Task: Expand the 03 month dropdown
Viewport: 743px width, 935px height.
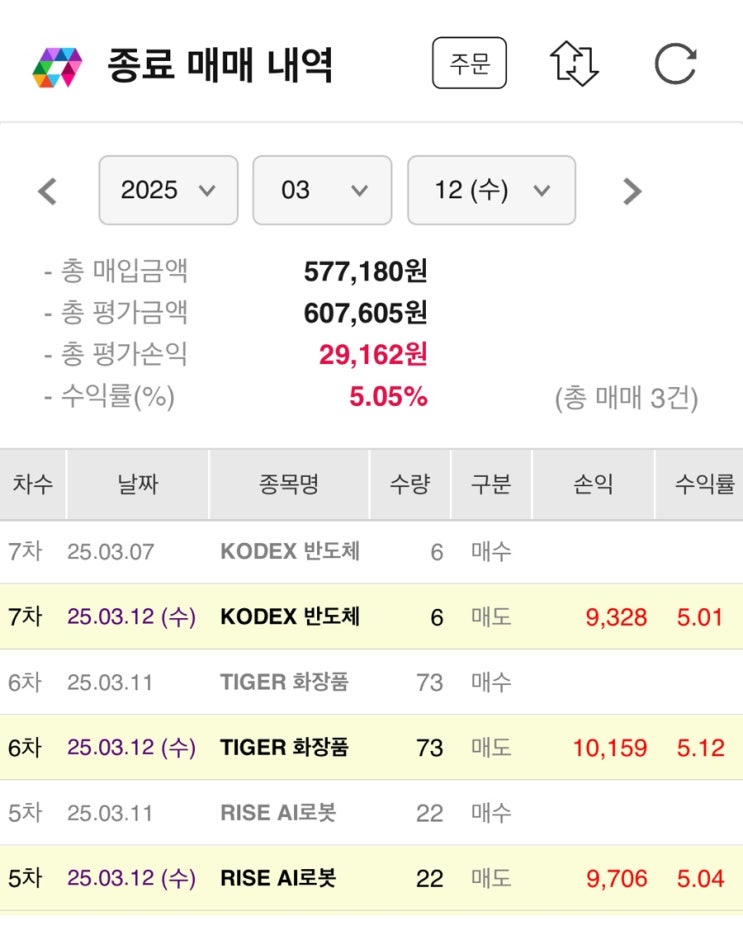Action: (322, 190)
